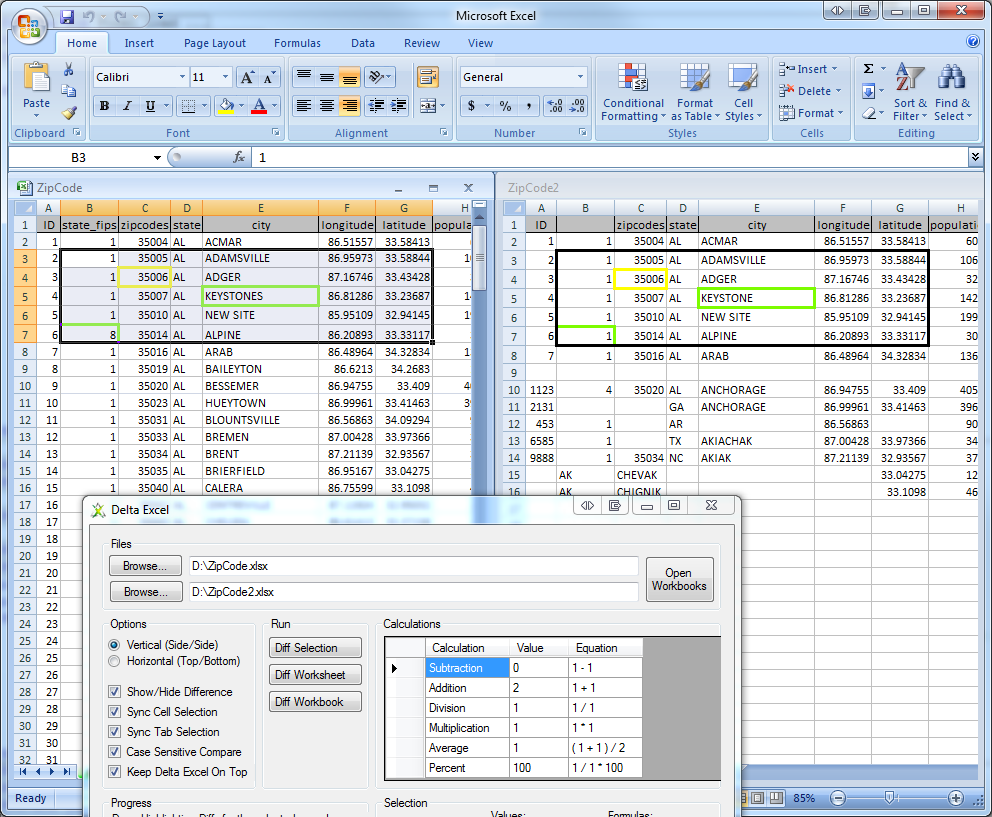
Task: Align text left in cell
Action: tap(304, 106)
